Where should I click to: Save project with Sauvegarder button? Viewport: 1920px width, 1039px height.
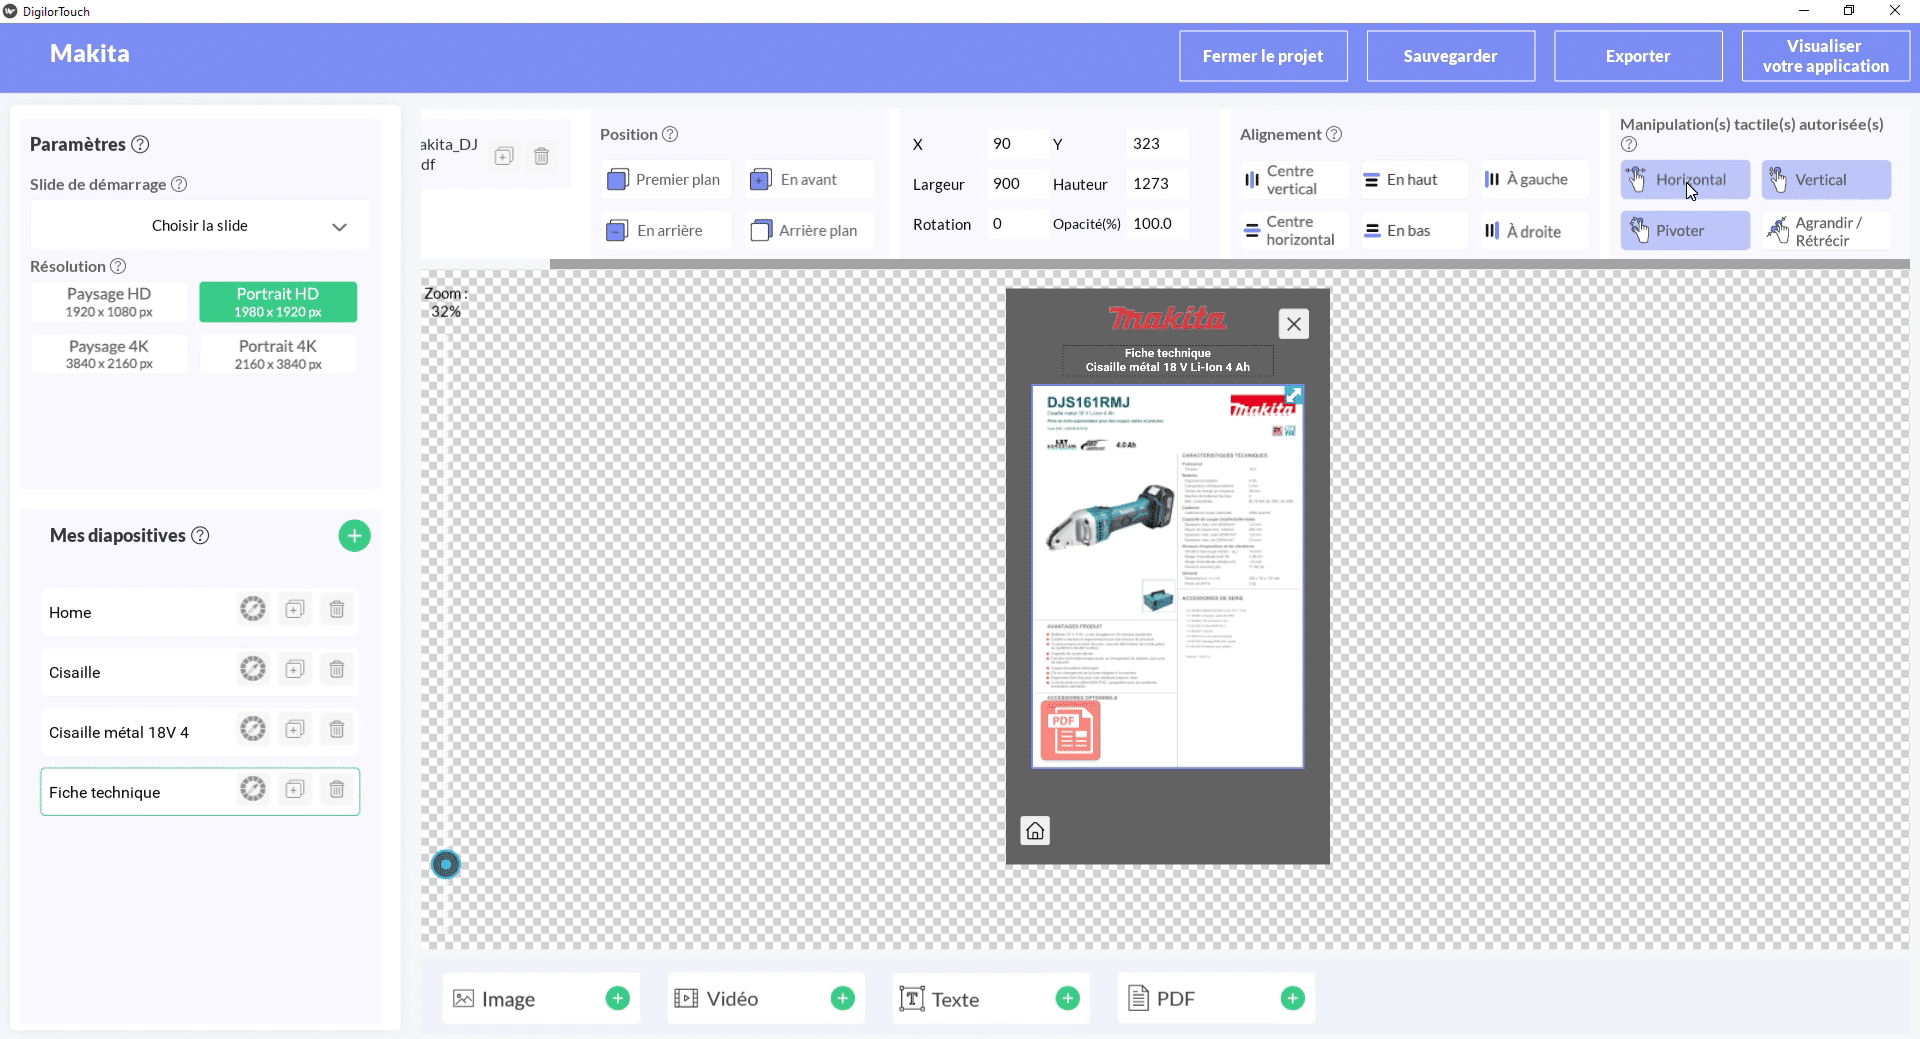click(x=1450, y=56)
